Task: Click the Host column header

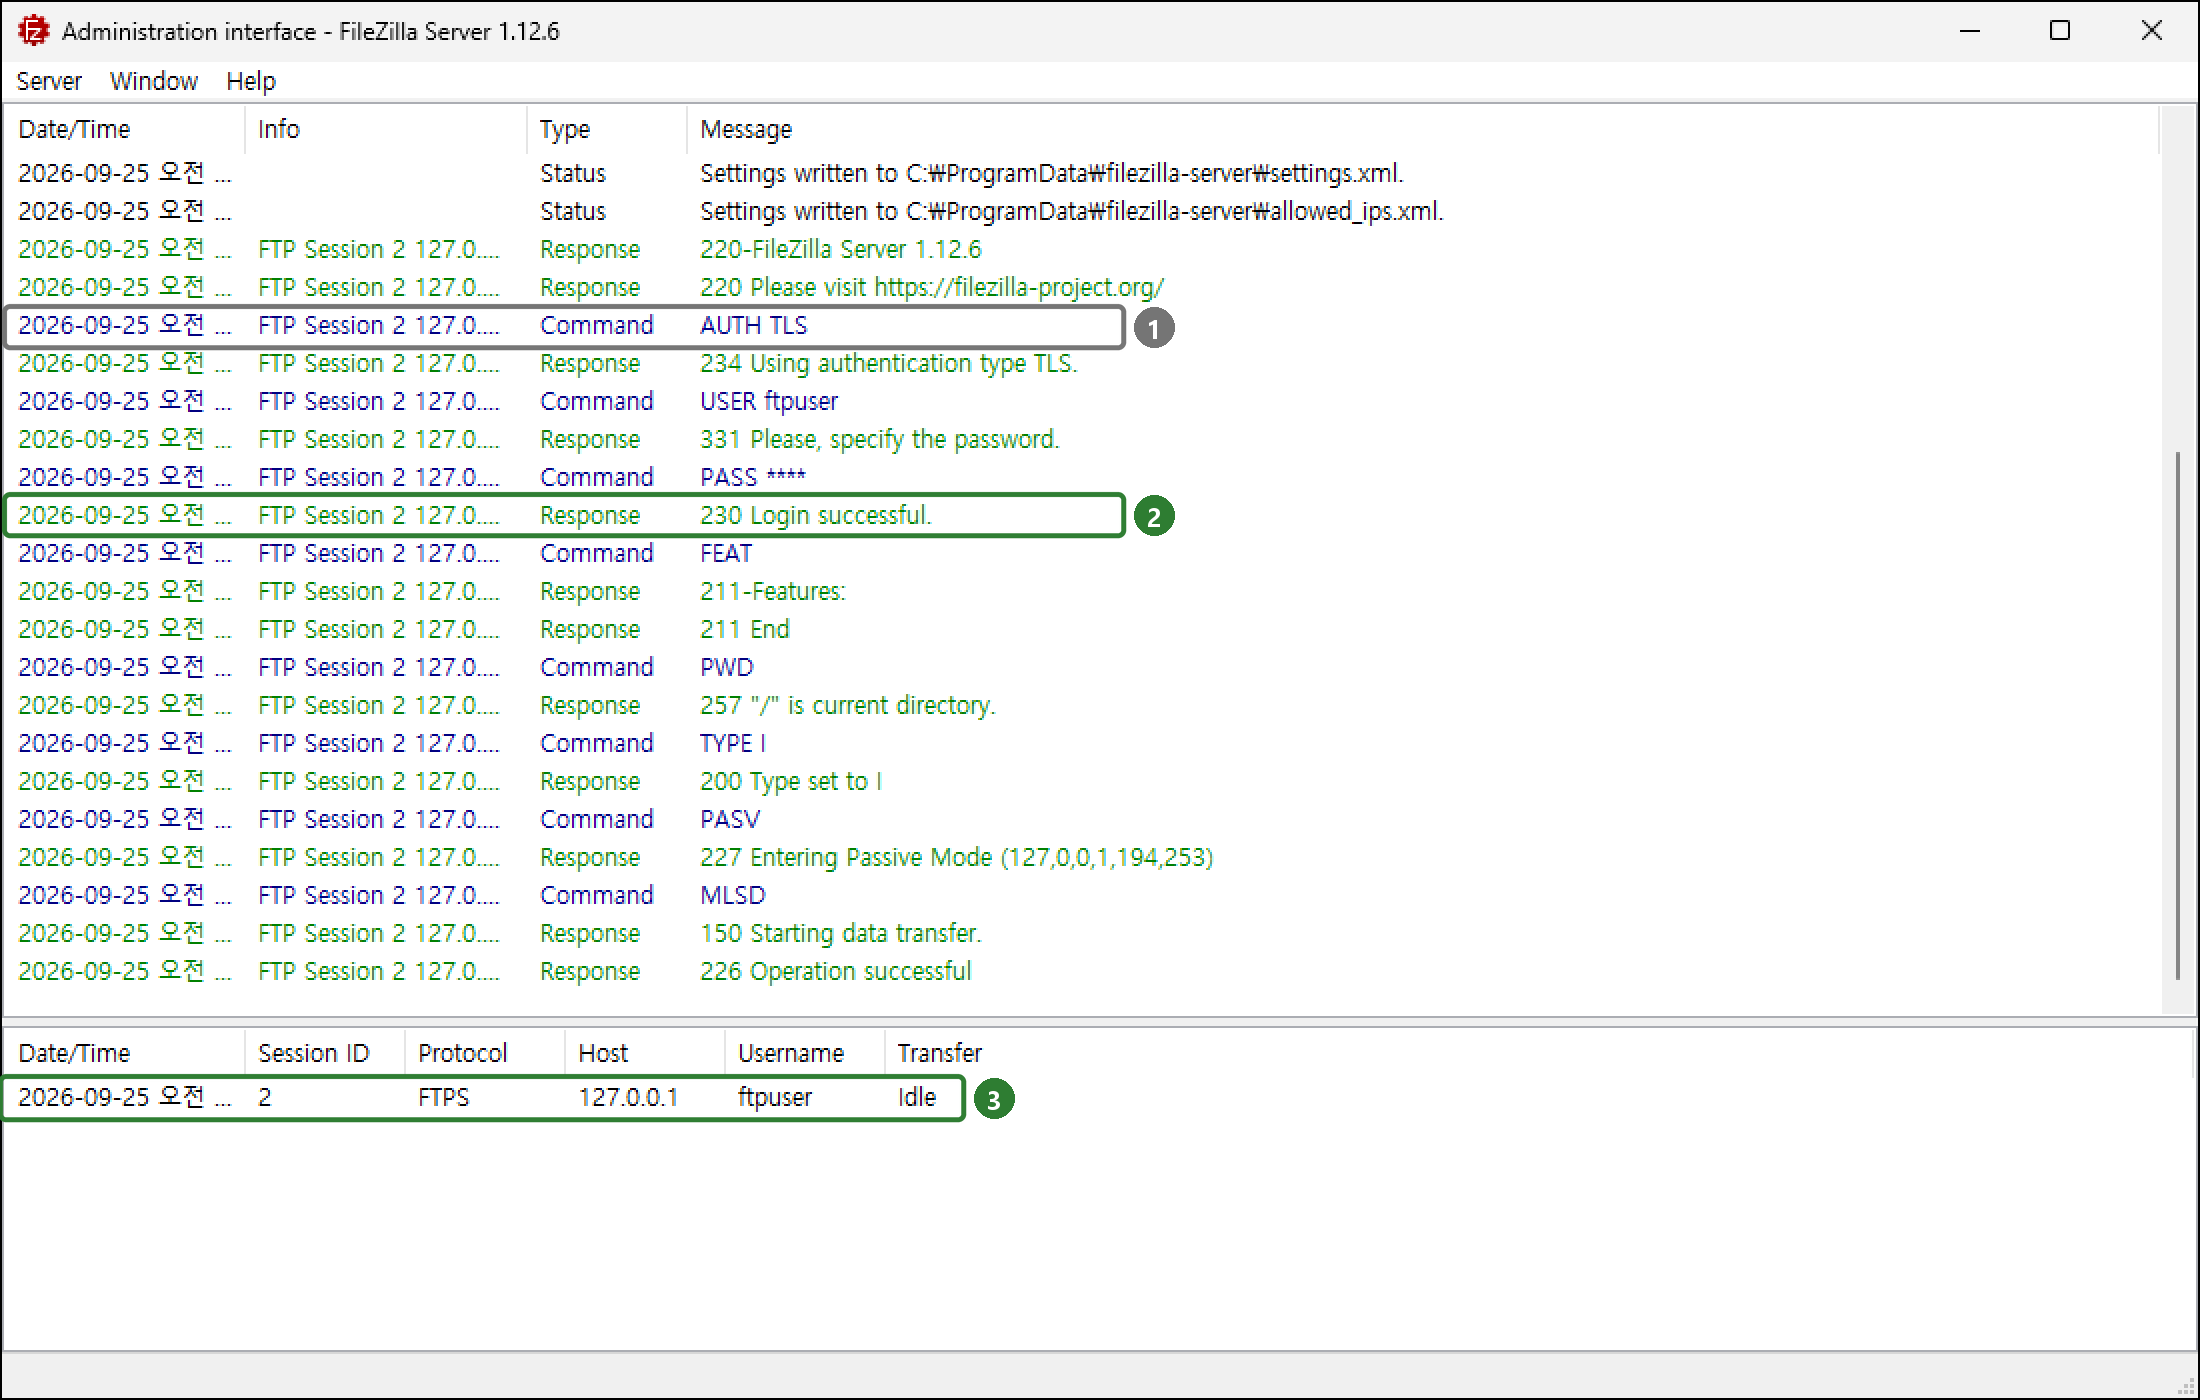Action: point(644,1053)
